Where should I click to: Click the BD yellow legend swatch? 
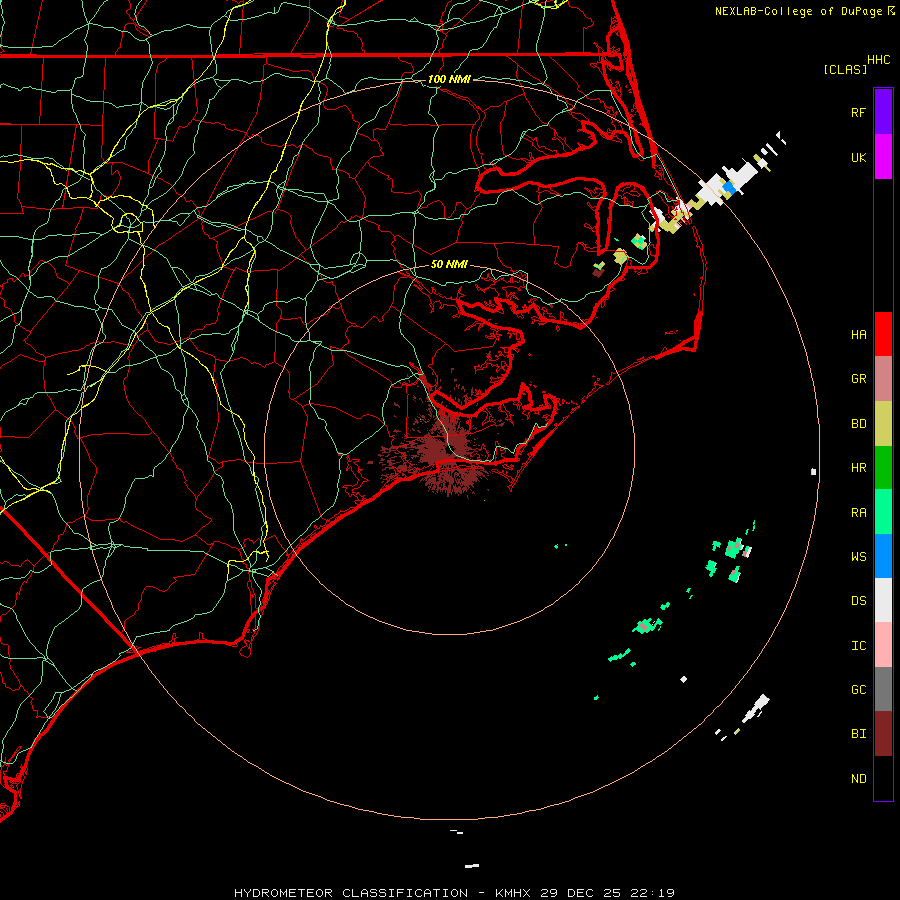pos(883,423)
